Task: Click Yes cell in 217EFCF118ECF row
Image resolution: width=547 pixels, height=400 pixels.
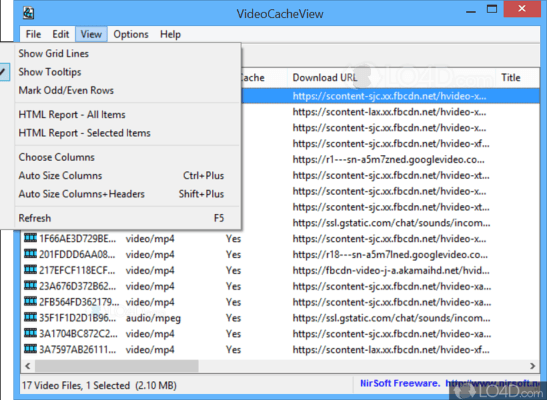Action: 233,271
